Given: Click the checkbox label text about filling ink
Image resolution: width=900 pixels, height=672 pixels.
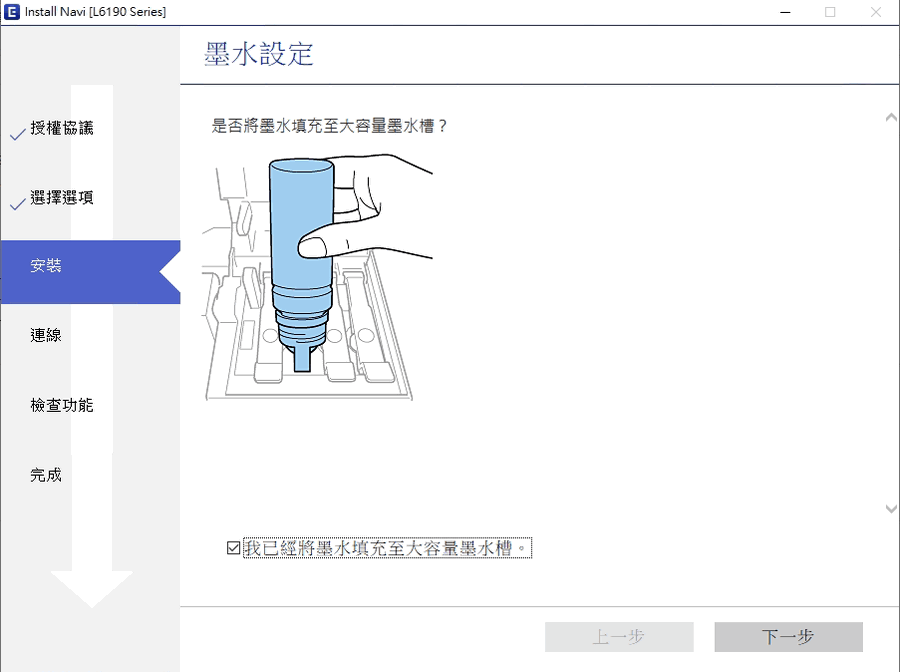Looking at the screenshot, I should [x=386, y=548].
